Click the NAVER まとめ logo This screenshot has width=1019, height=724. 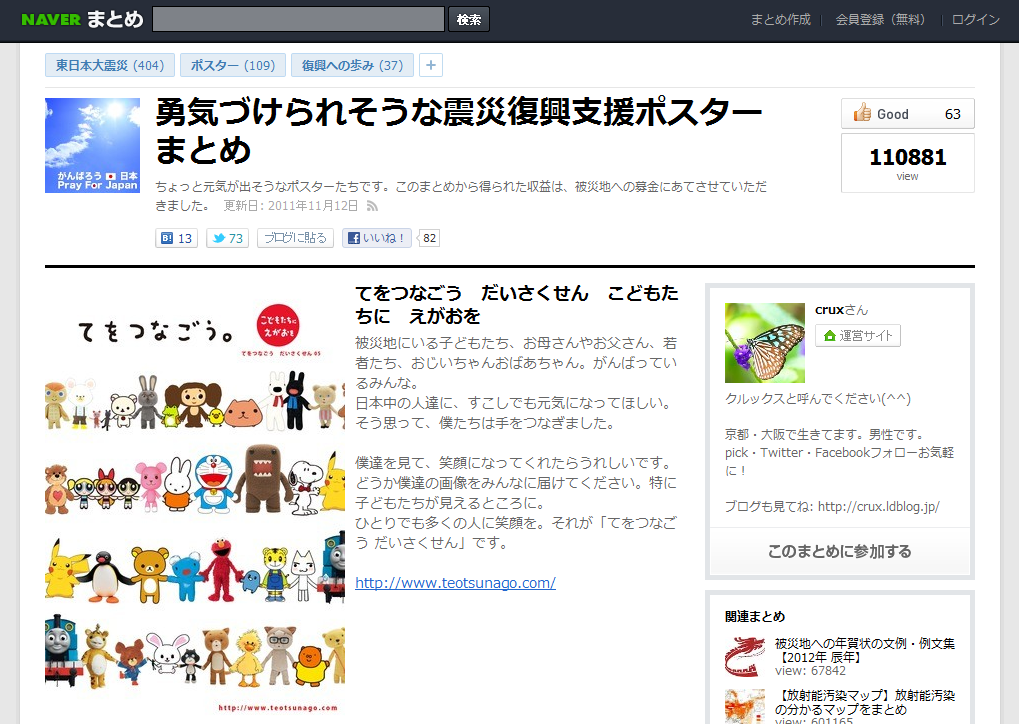(82, 19)
